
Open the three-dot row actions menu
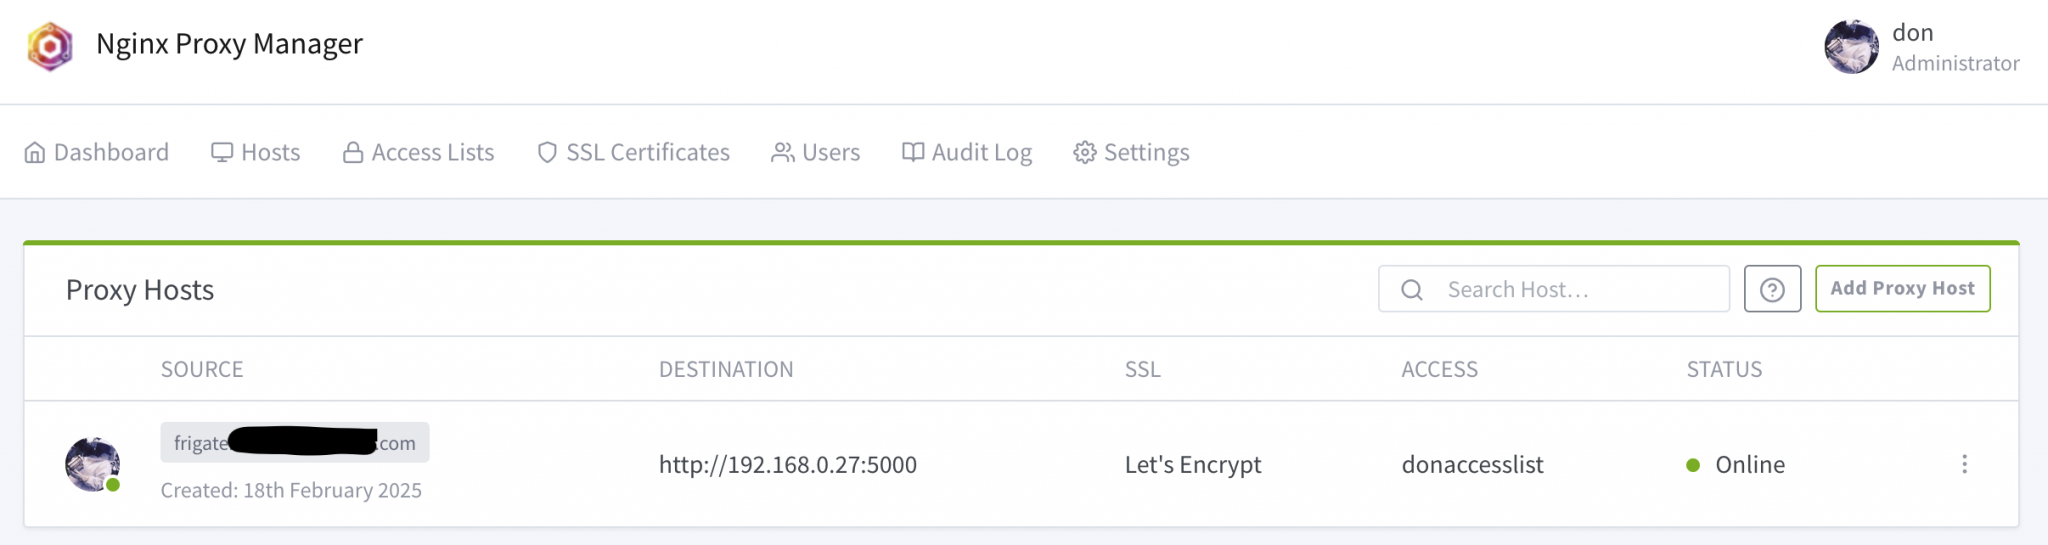(1964, 464)
